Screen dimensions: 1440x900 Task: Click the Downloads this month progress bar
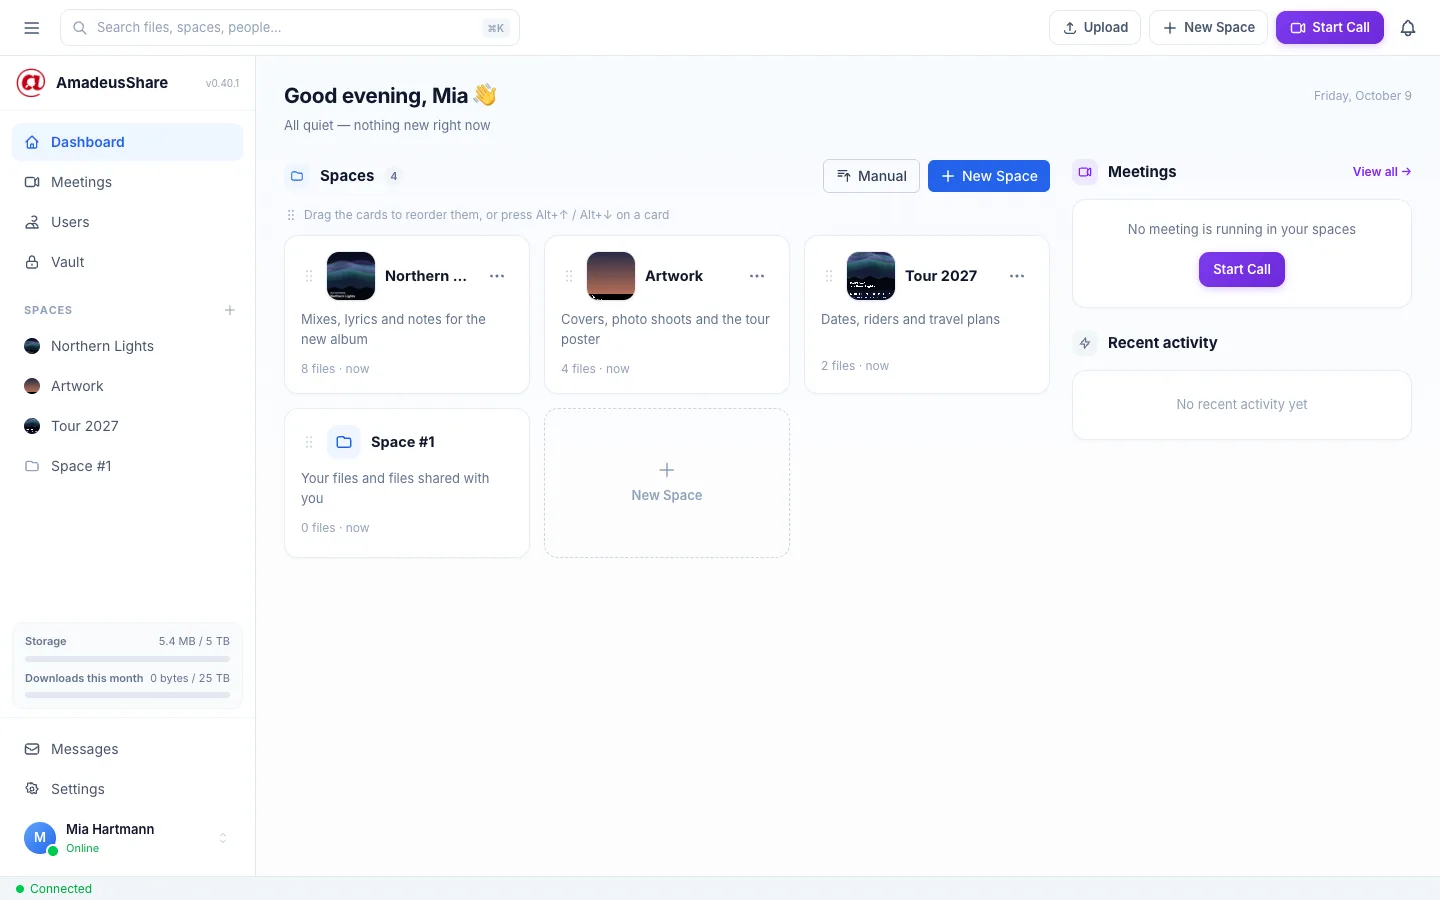coord(127,695)
